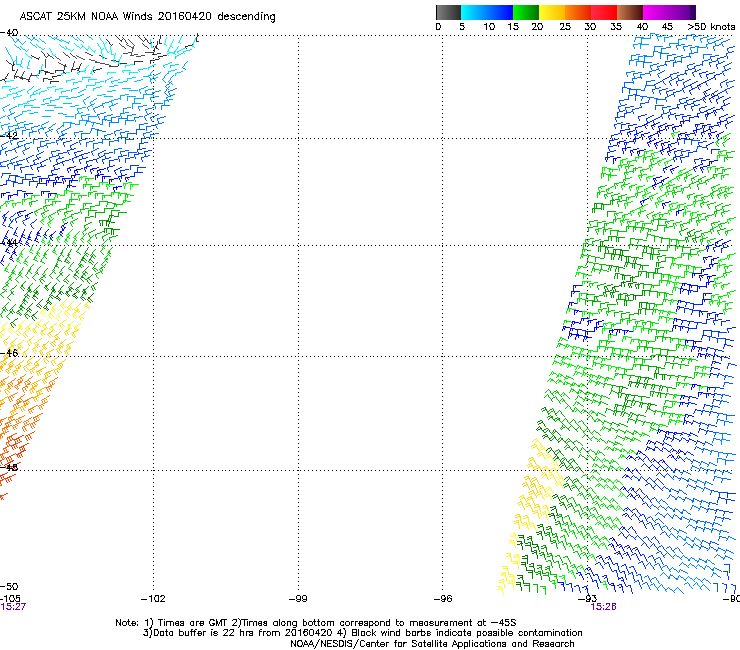740x650 pixels.
Task: Click the legend label 25
Action: click(565, 27)
